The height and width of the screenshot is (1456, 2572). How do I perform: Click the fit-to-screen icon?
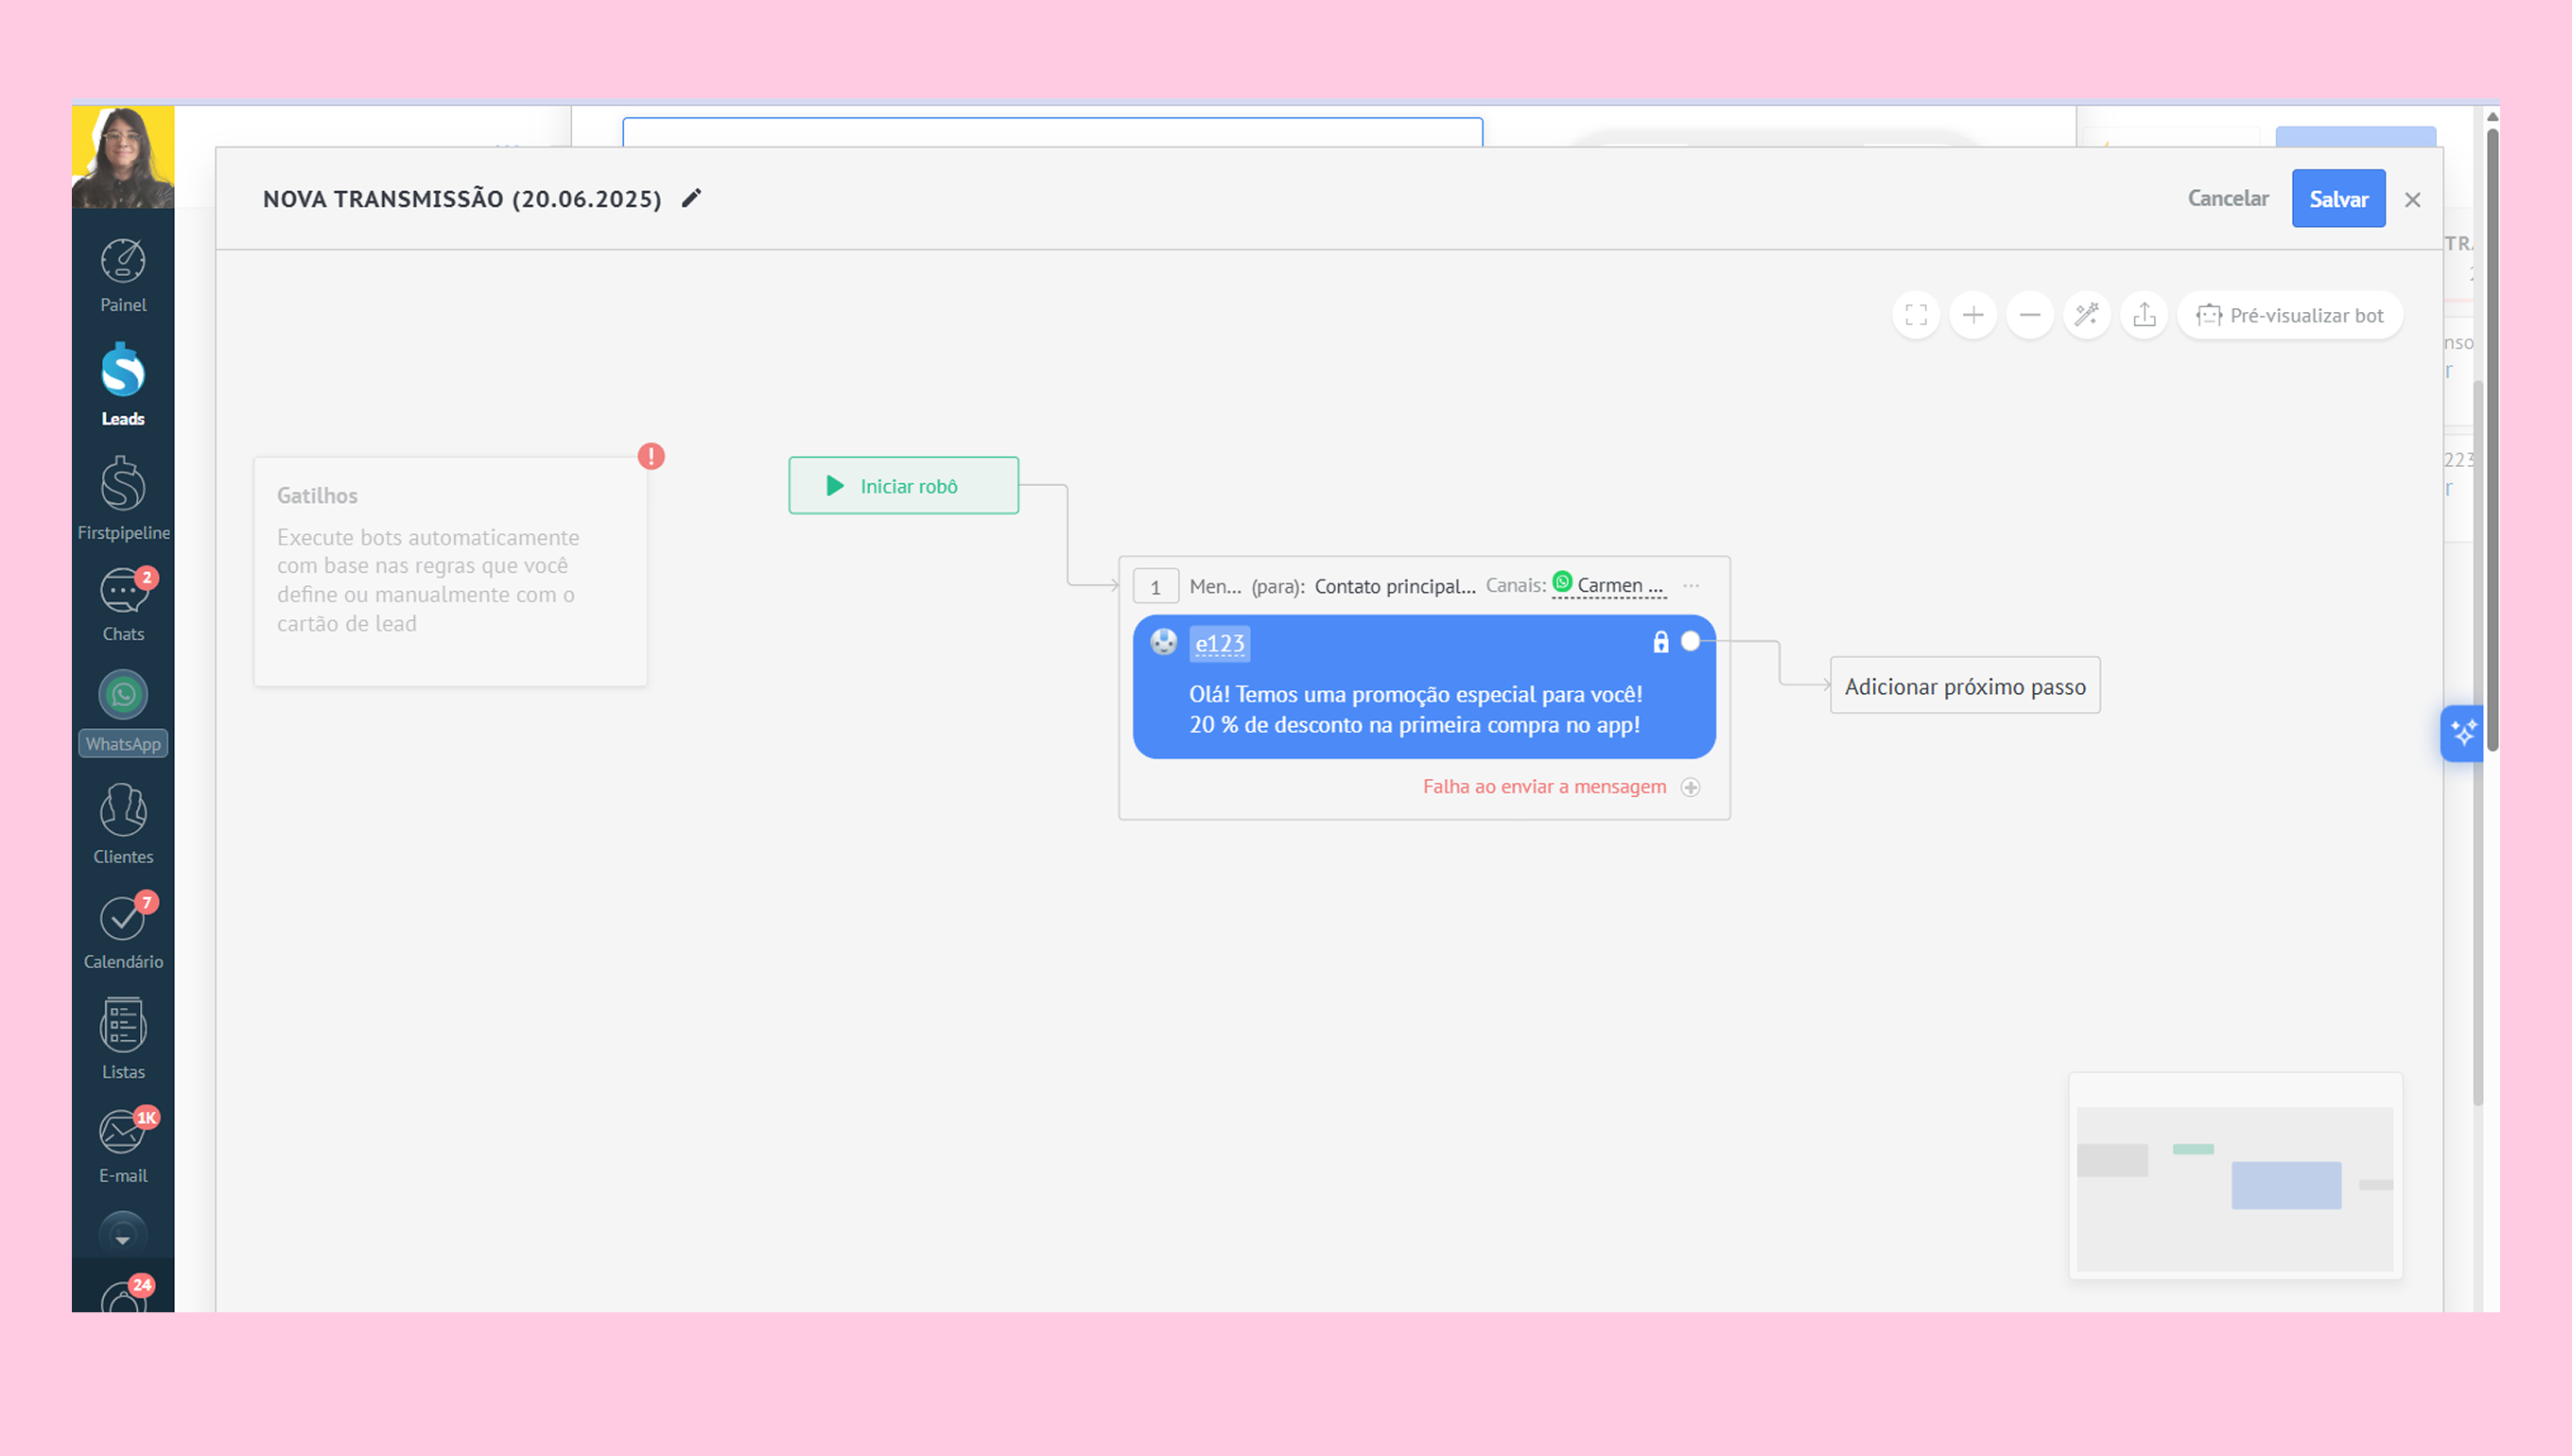(1916, 315)
